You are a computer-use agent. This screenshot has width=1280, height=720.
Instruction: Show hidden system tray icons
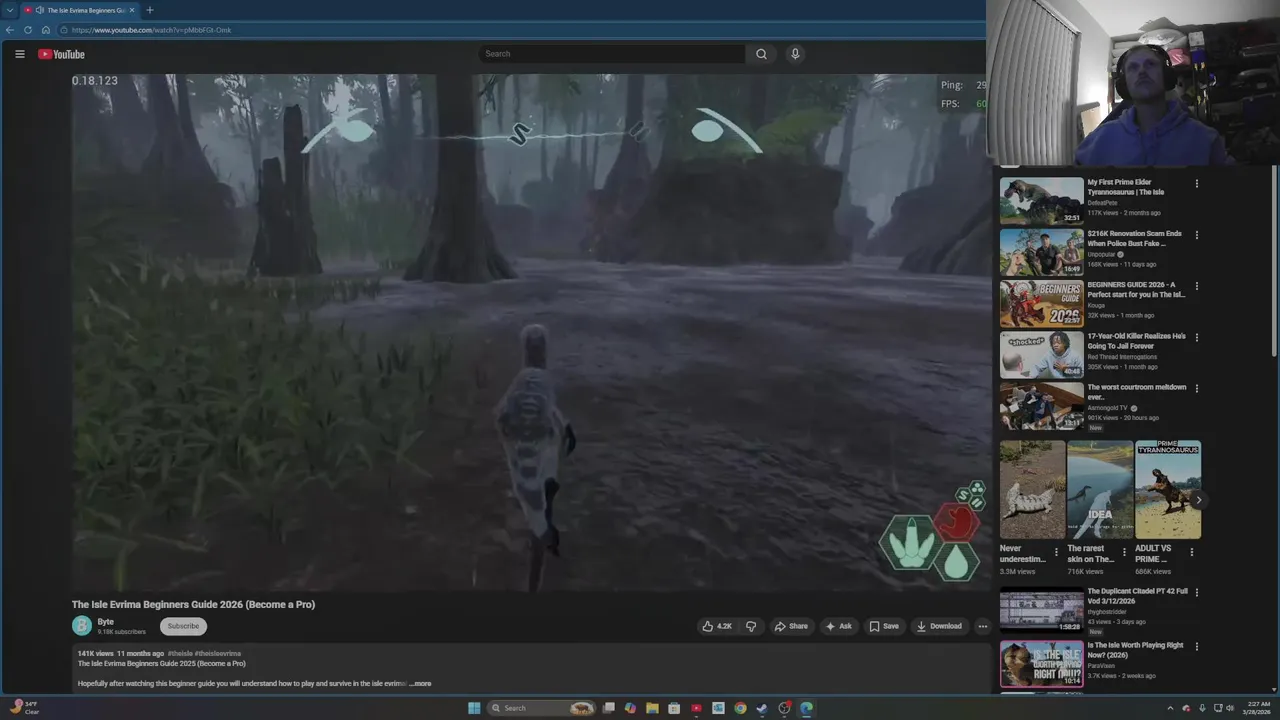click(1170, 708)
